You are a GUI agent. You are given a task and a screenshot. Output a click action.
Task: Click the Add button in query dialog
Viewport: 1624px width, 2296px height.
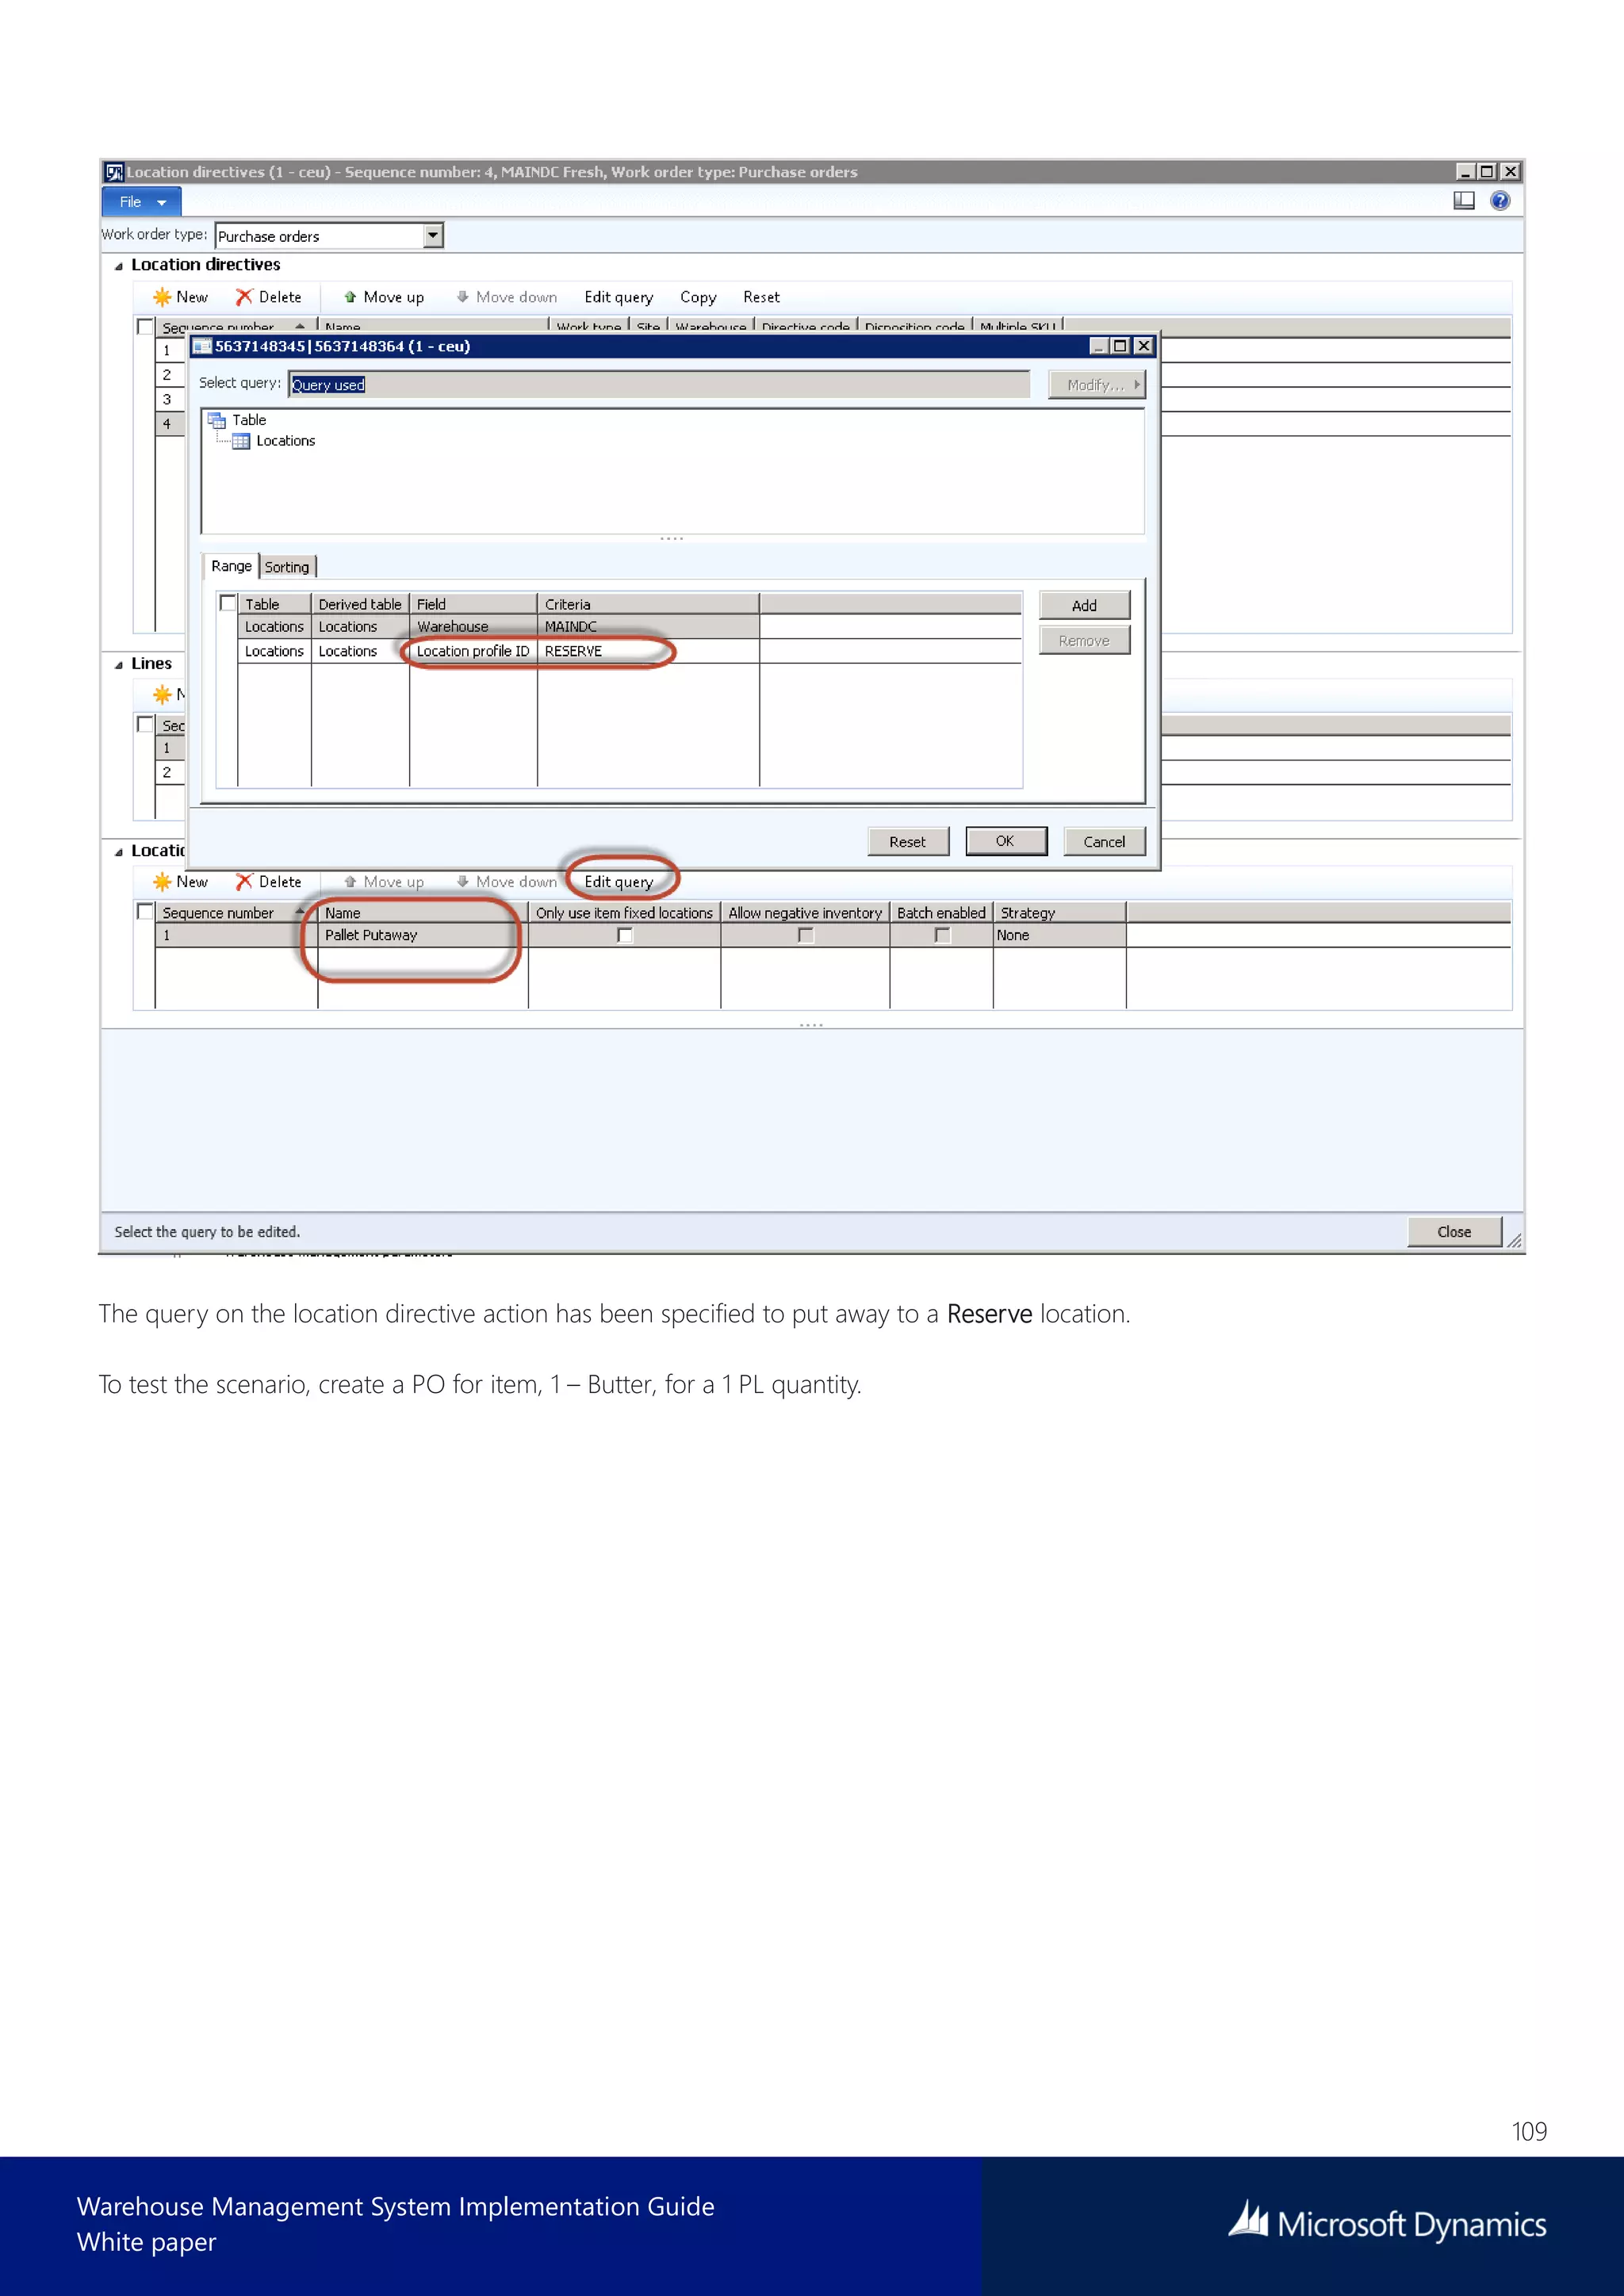(x=1085, y=606)
